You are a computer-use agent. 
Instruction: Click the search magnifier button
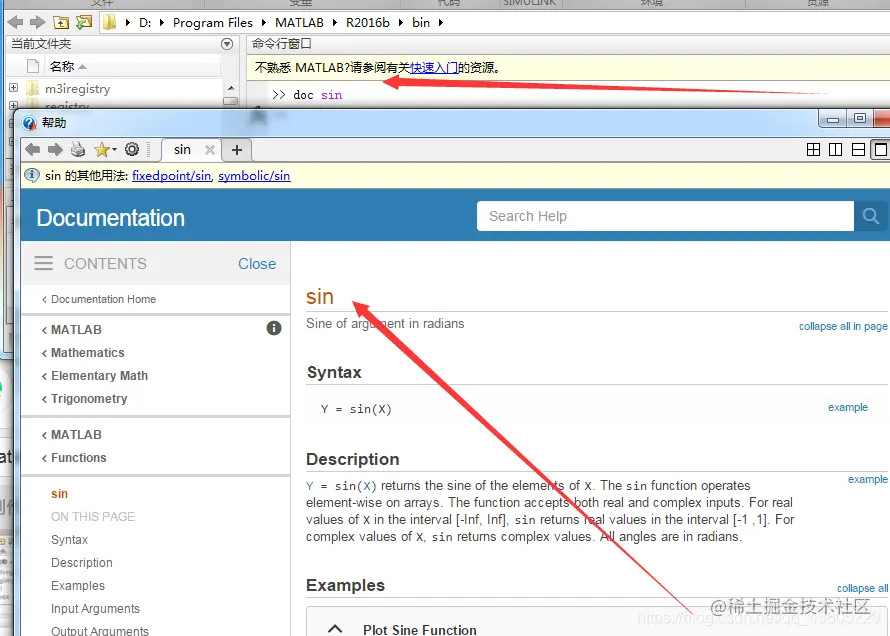871,216
